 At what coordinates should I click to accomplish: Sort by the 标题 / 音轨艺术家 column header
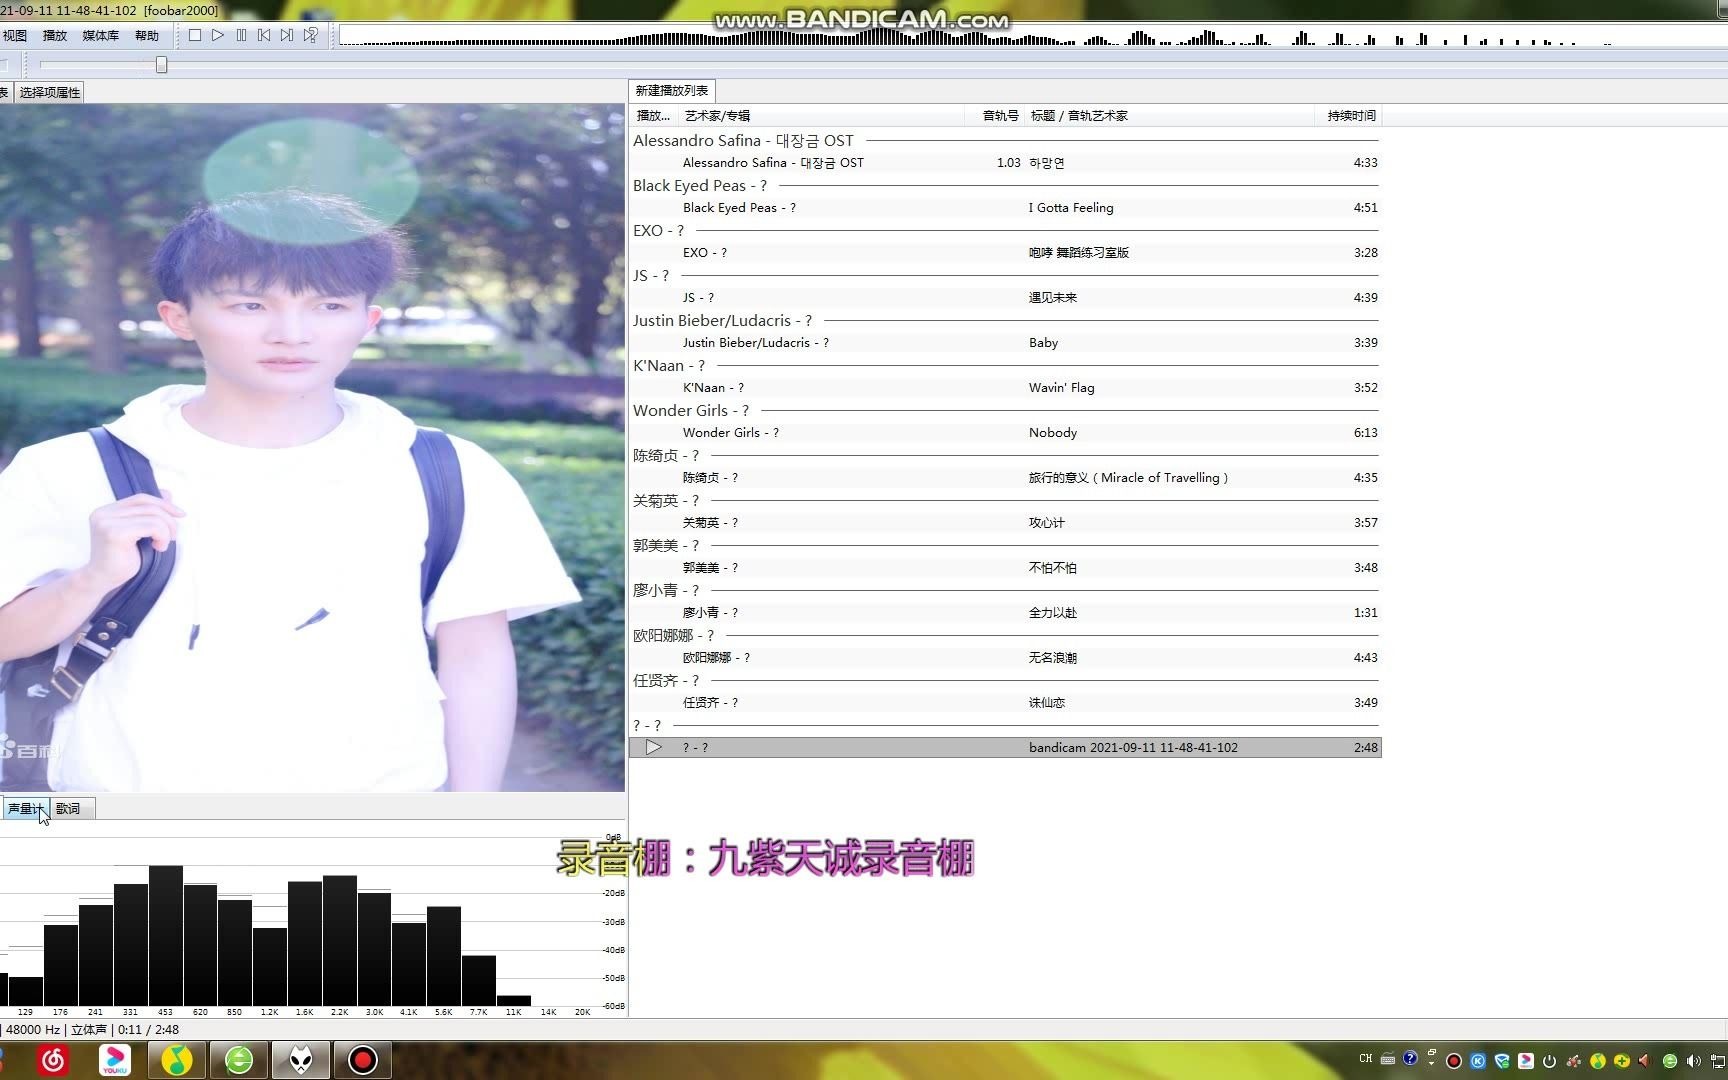click(1168, 115)
